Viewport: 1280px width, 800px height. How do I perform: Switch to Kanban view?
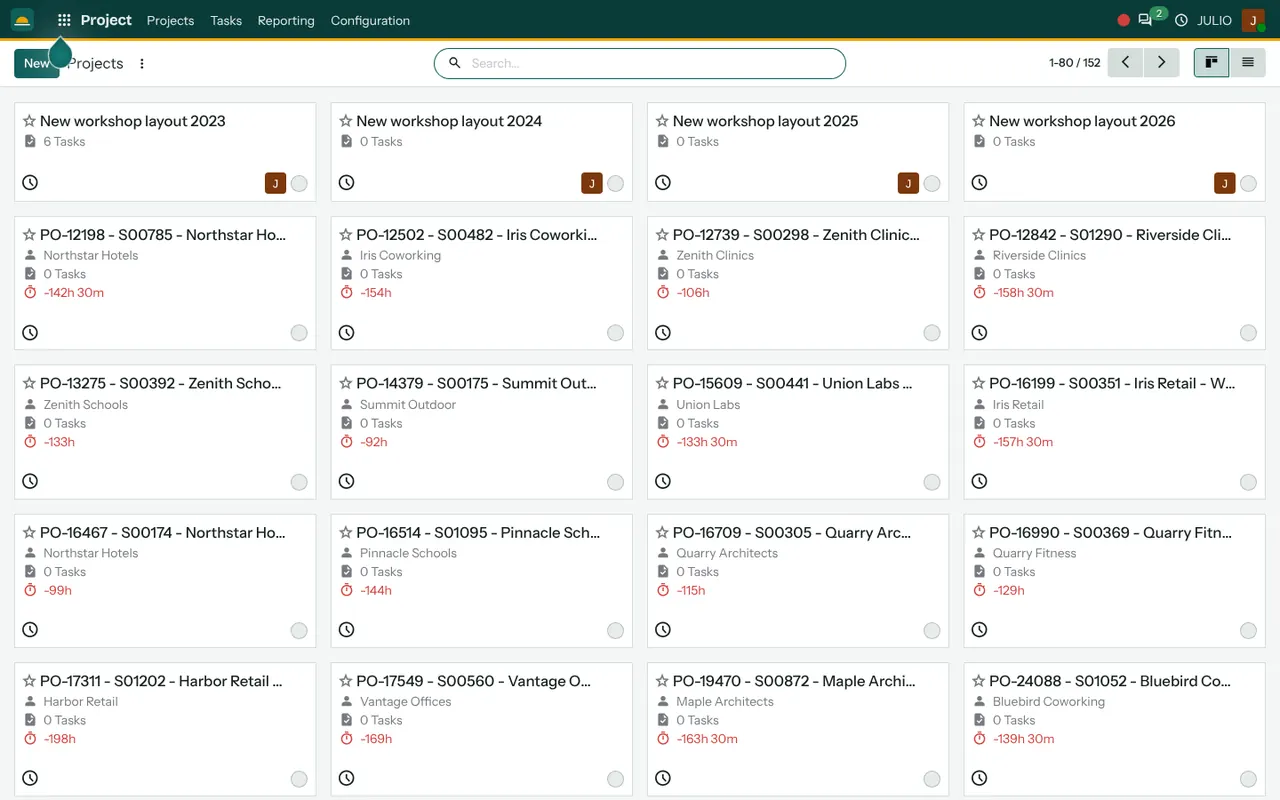click(x=1211, y=62)
